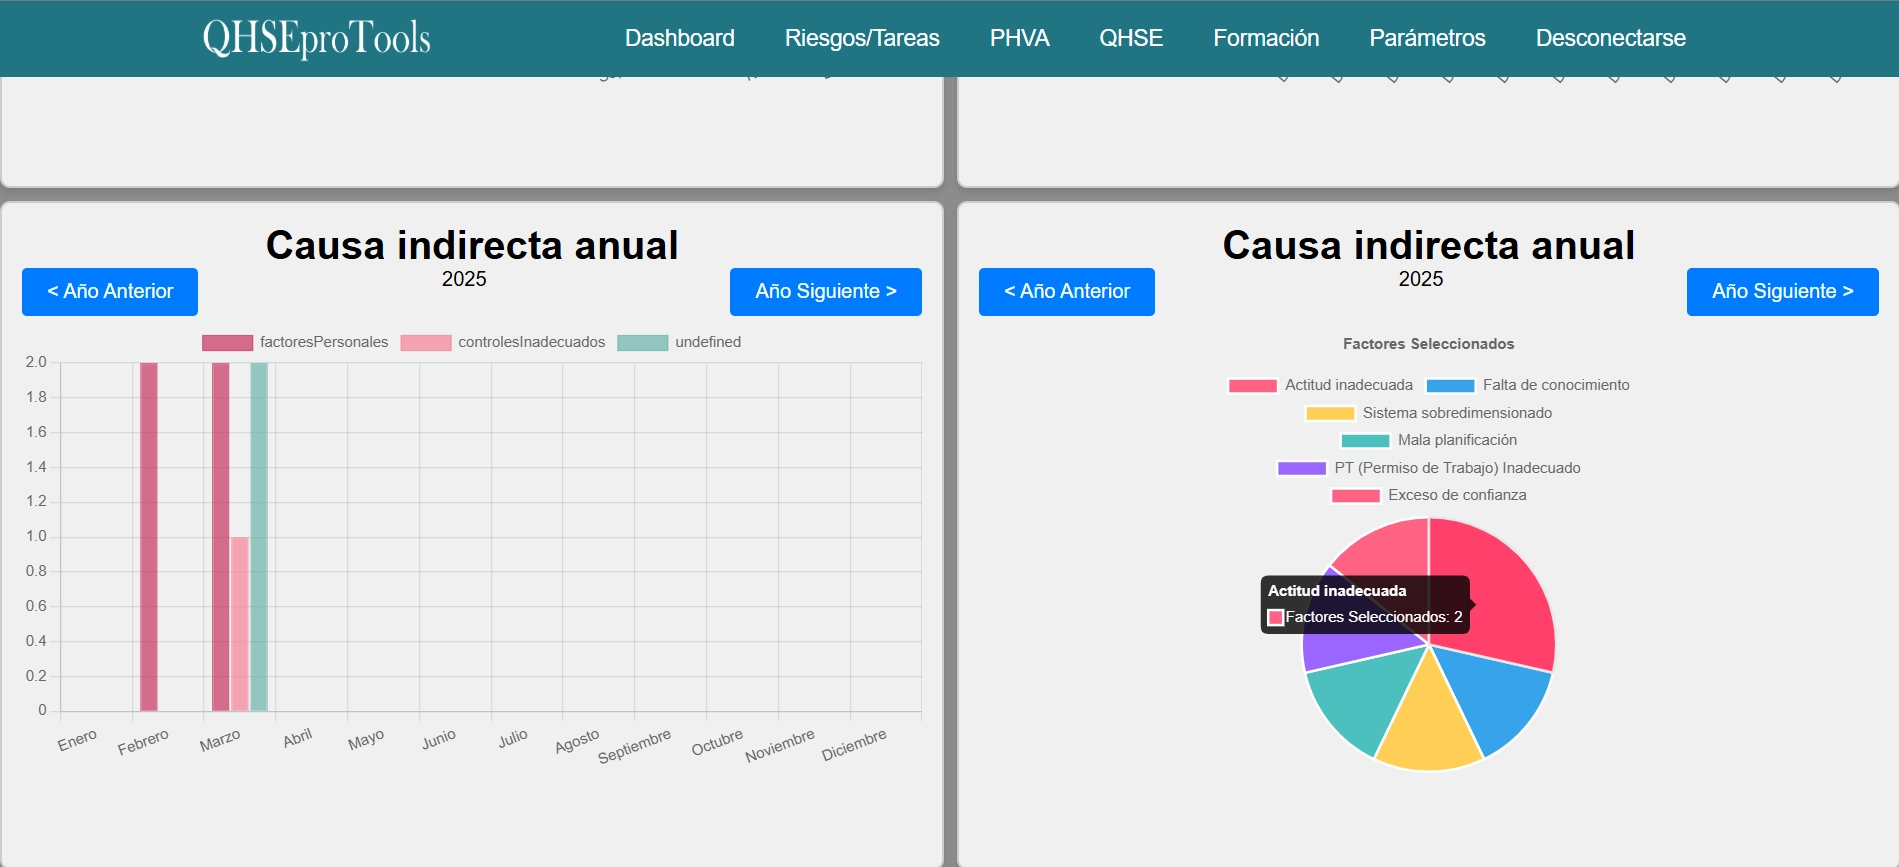This screenshot has height=867, width=1899.
Task: Go to previous year in the pie chart panel
Action: click(1066, 292)
